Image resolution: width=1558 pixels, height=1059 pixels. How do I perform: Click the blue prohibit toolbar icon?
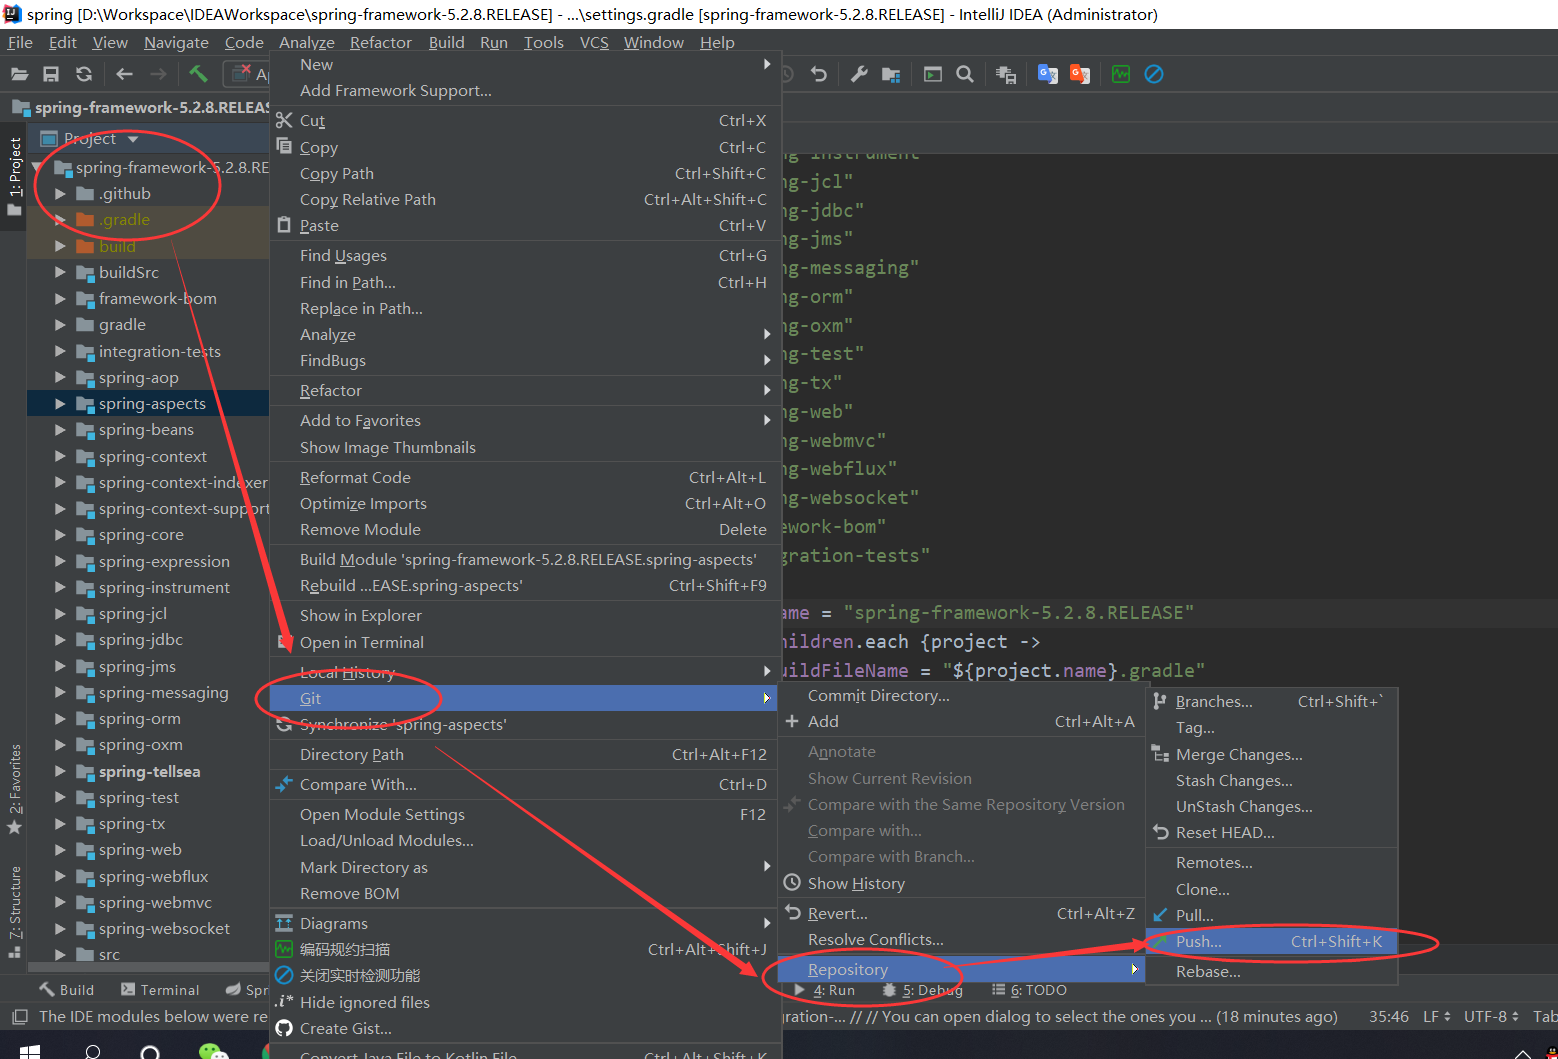click(x=1154, y=73)
